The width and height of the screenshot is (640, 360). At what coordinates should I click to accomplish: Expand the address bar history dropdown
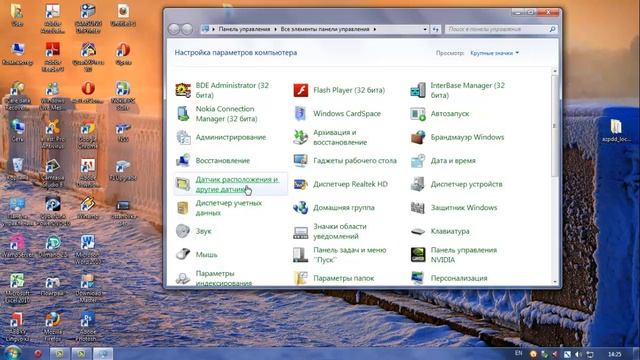425,29
